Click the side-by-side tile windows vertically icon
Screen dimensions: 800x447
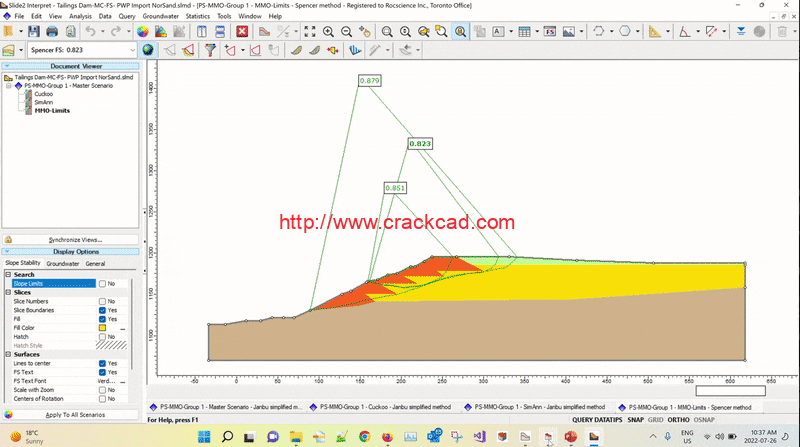[202, 32]
